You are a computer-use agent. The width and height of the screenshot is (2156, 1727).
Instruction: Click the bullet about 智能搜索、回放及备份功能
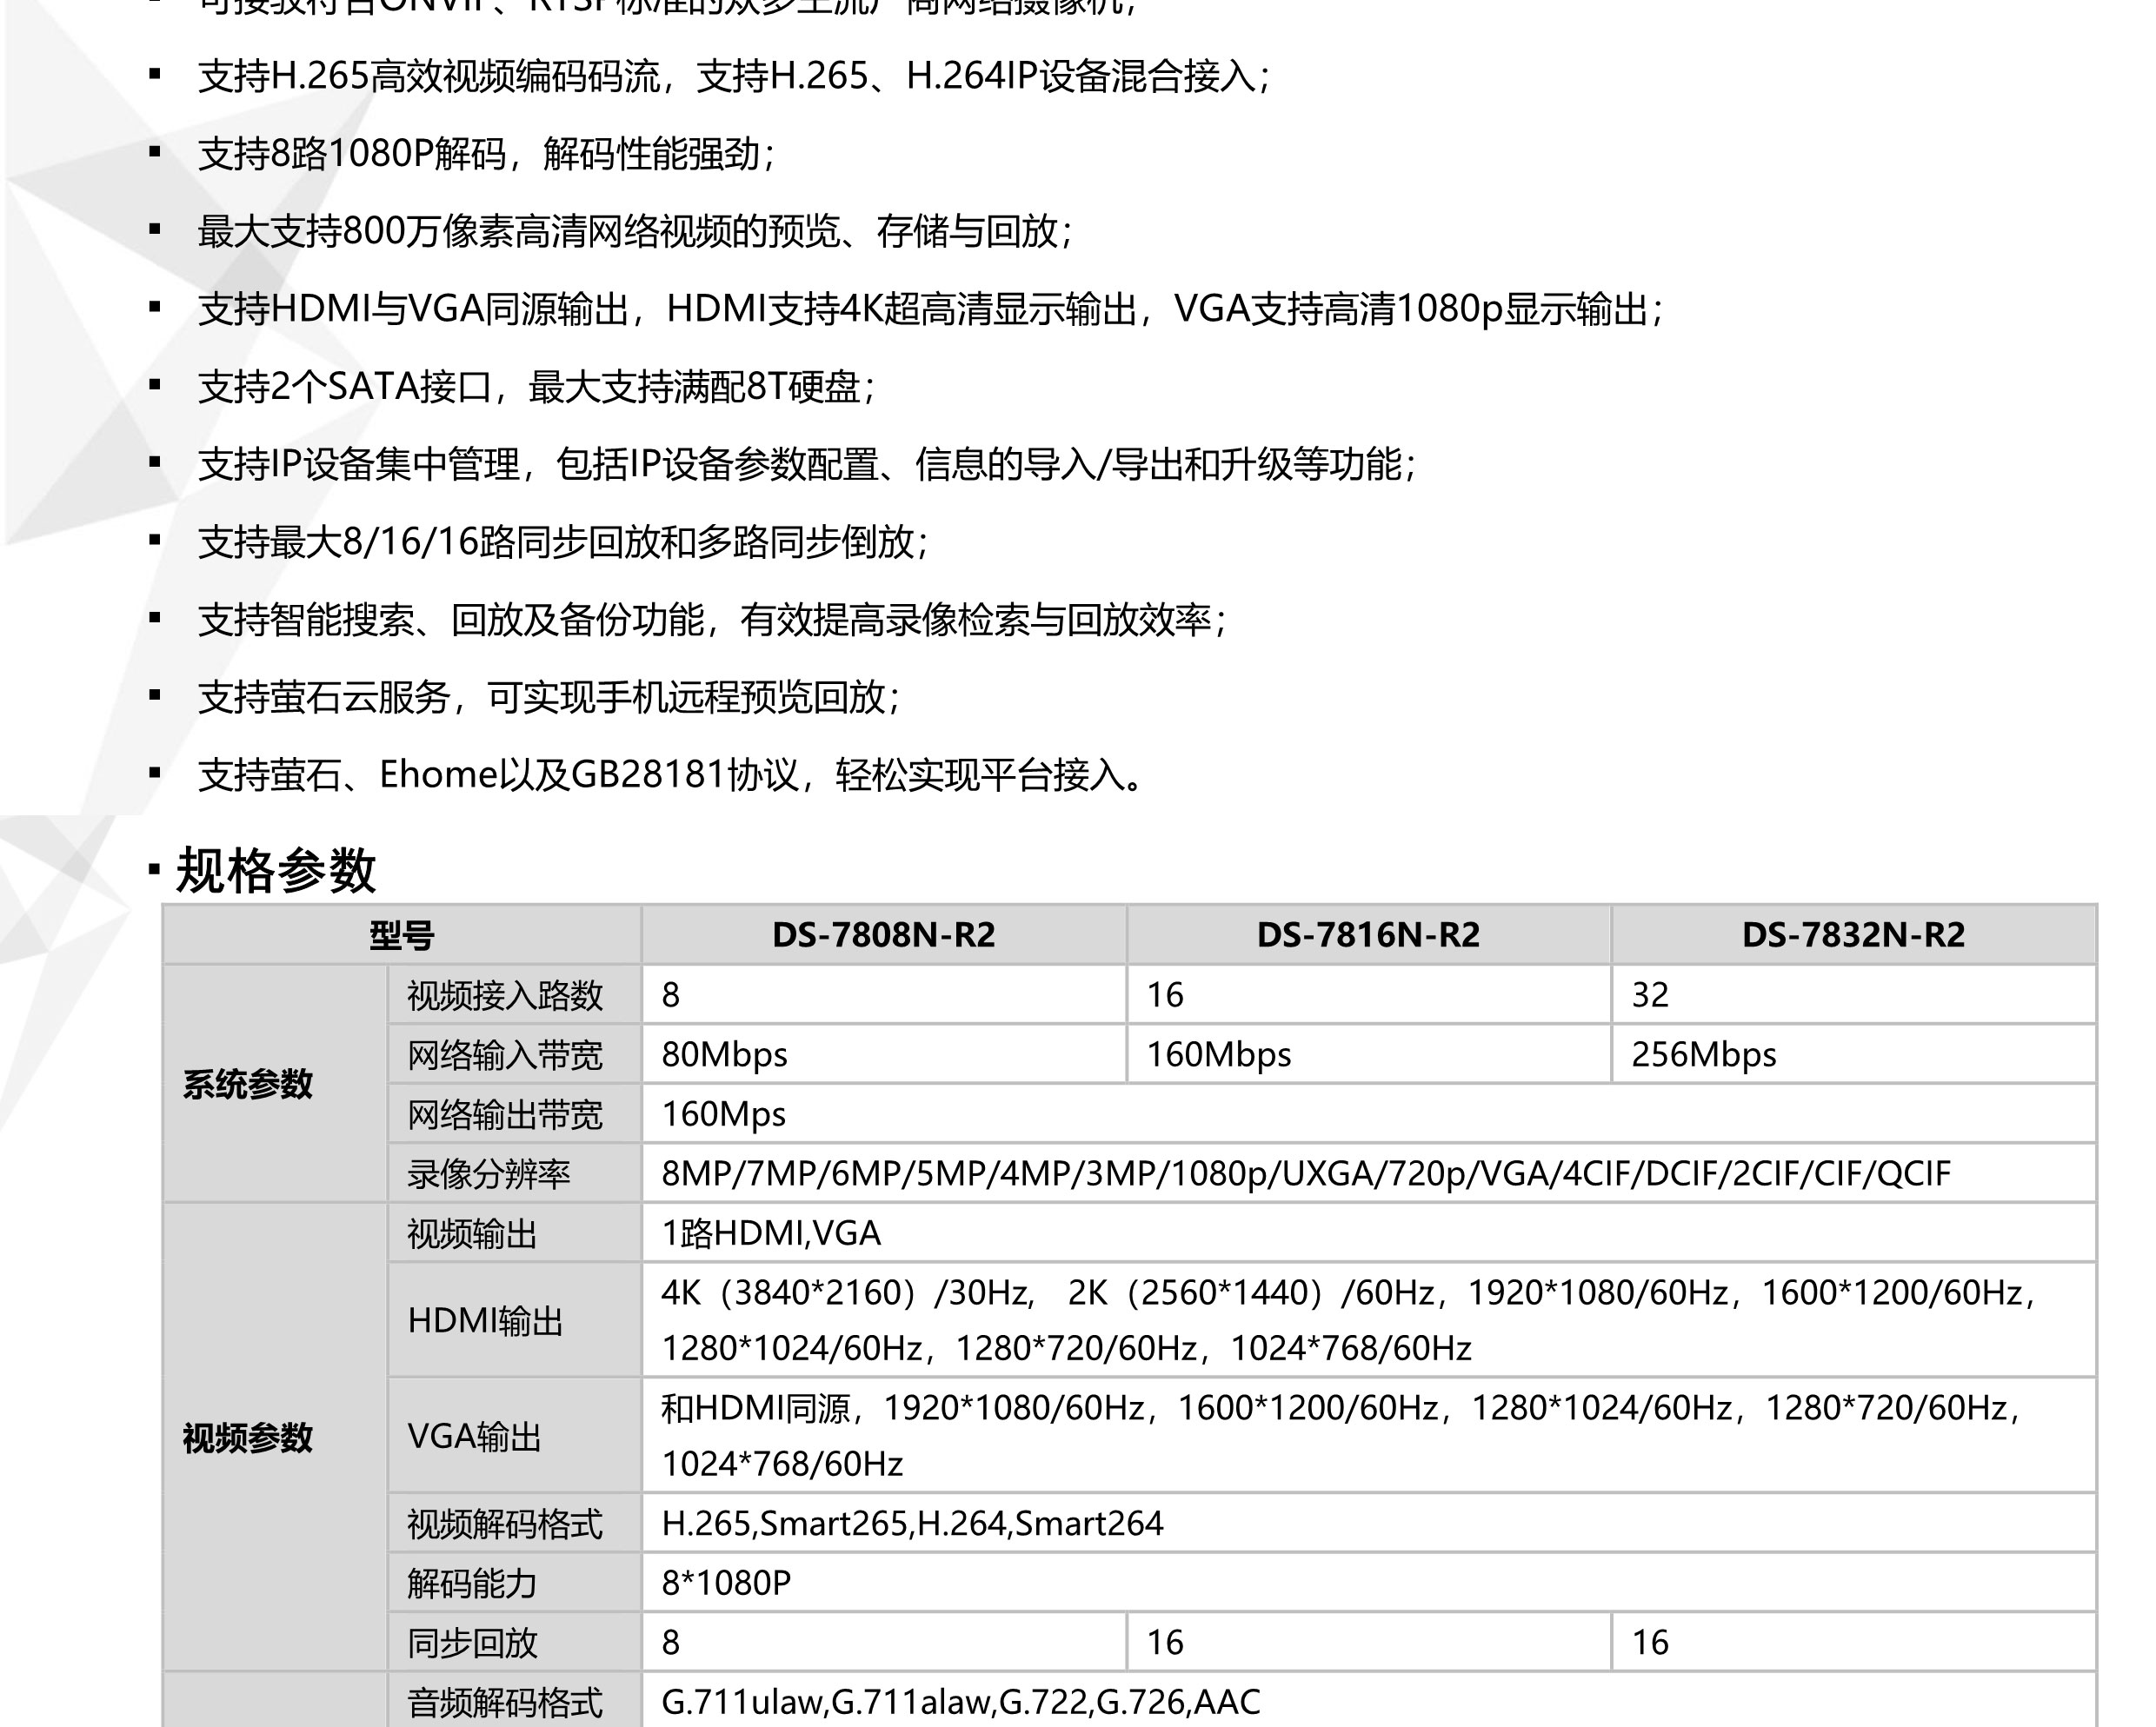[x=712, y=620]
